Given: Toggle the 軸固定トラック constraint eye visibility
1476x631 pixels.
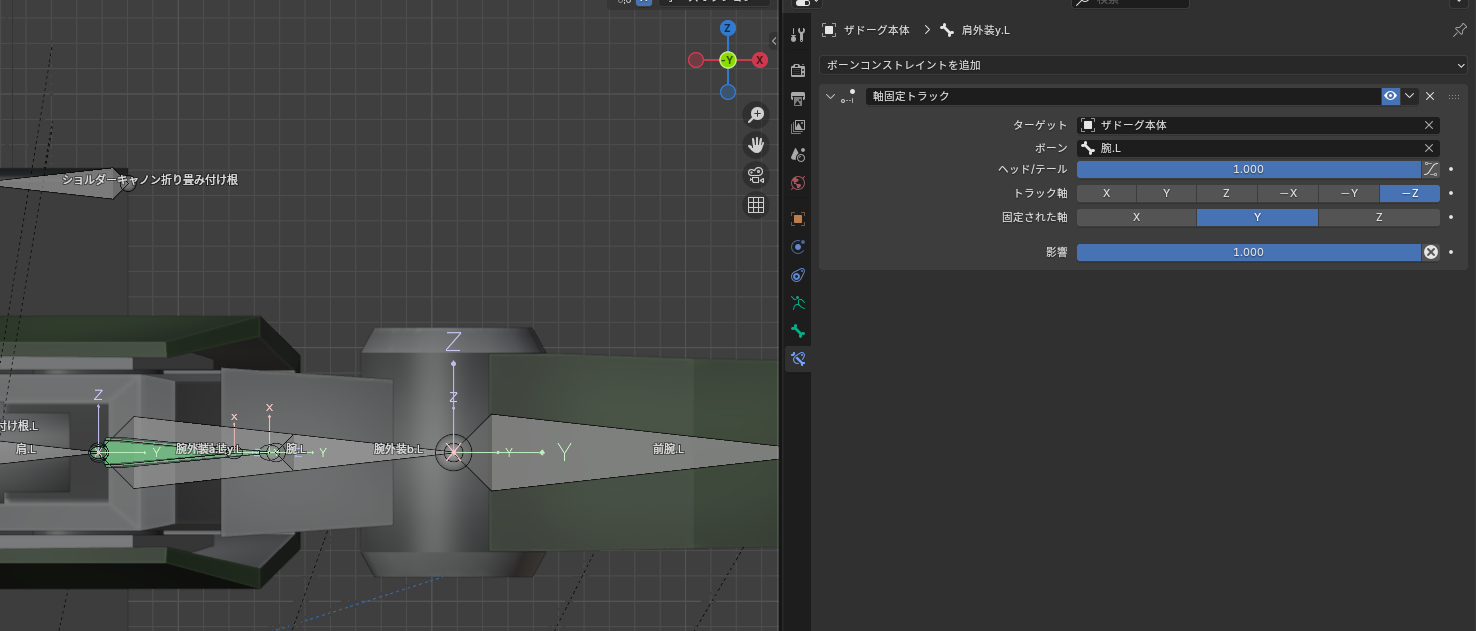Looking at the screenshot, I should pos(1390,96).
